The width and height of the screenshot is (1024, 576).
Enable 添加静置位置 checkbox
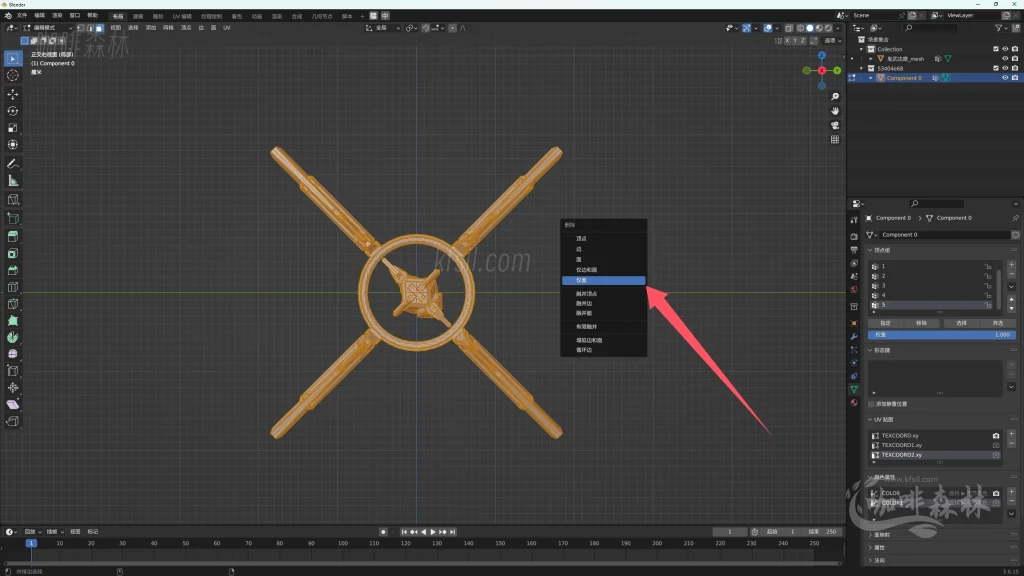(871, 403)
